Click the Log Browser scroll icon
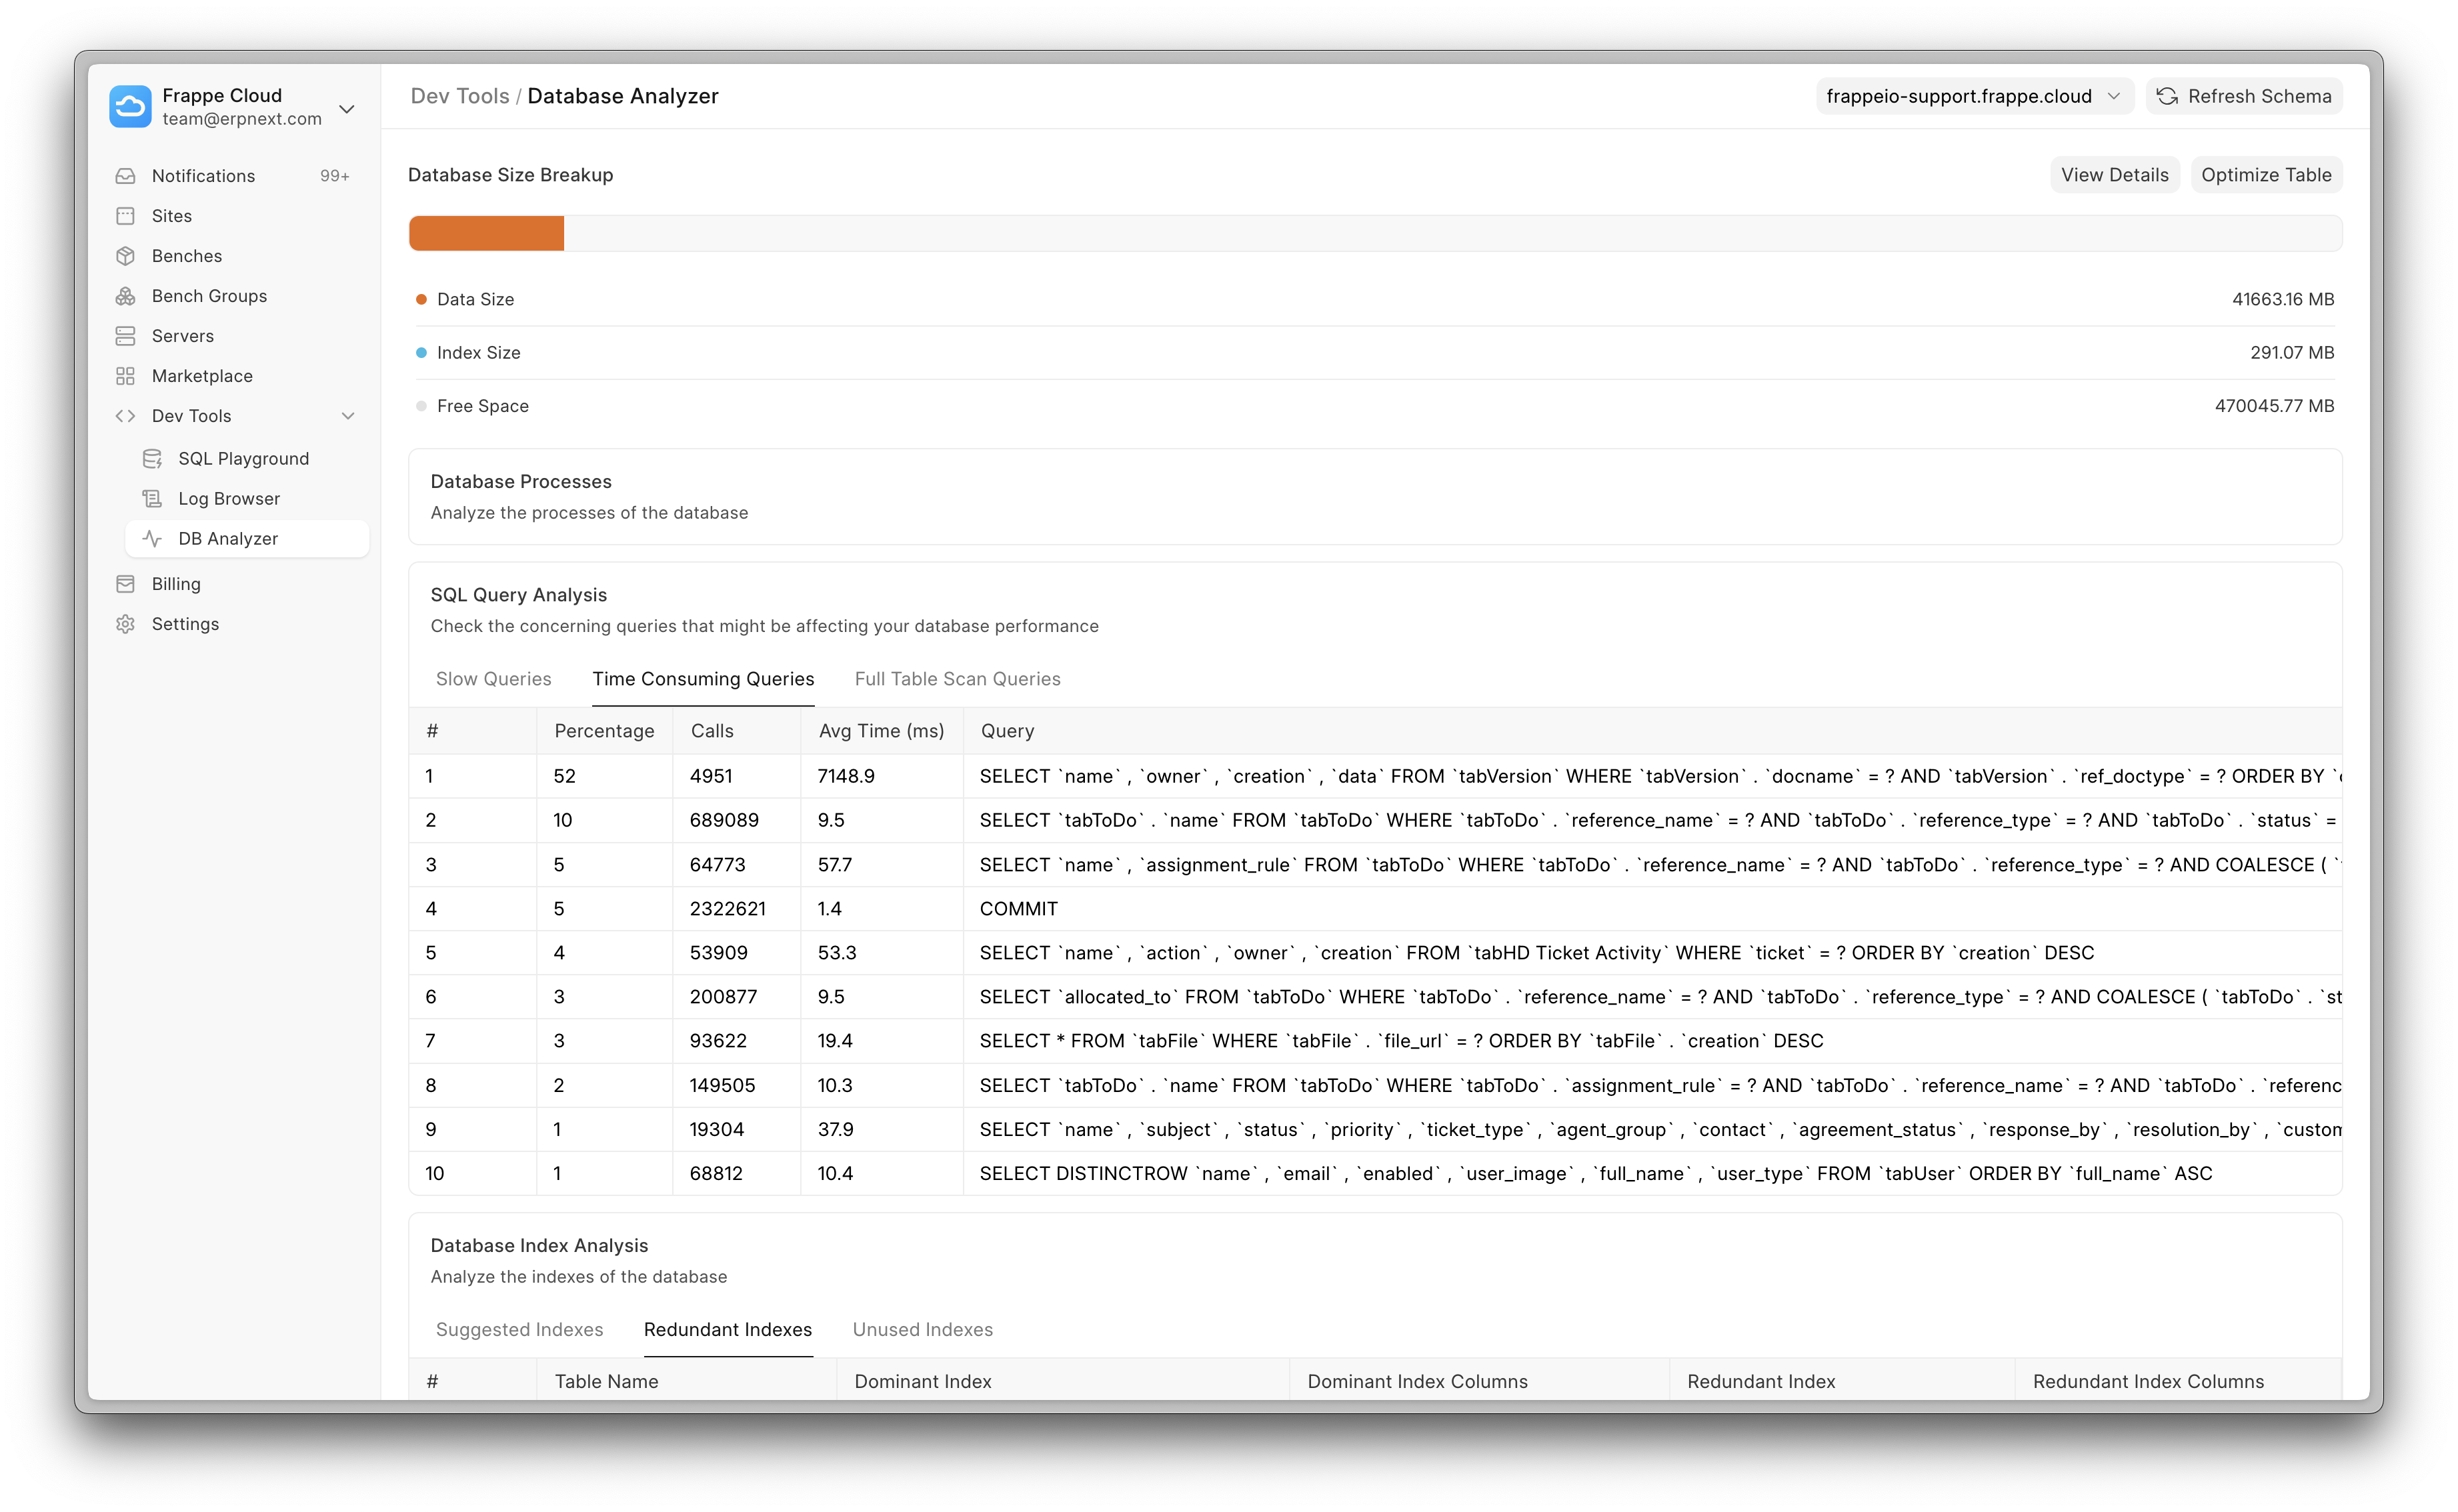Viewport: 2458px width, 1512px height. [x=152, y=499]
